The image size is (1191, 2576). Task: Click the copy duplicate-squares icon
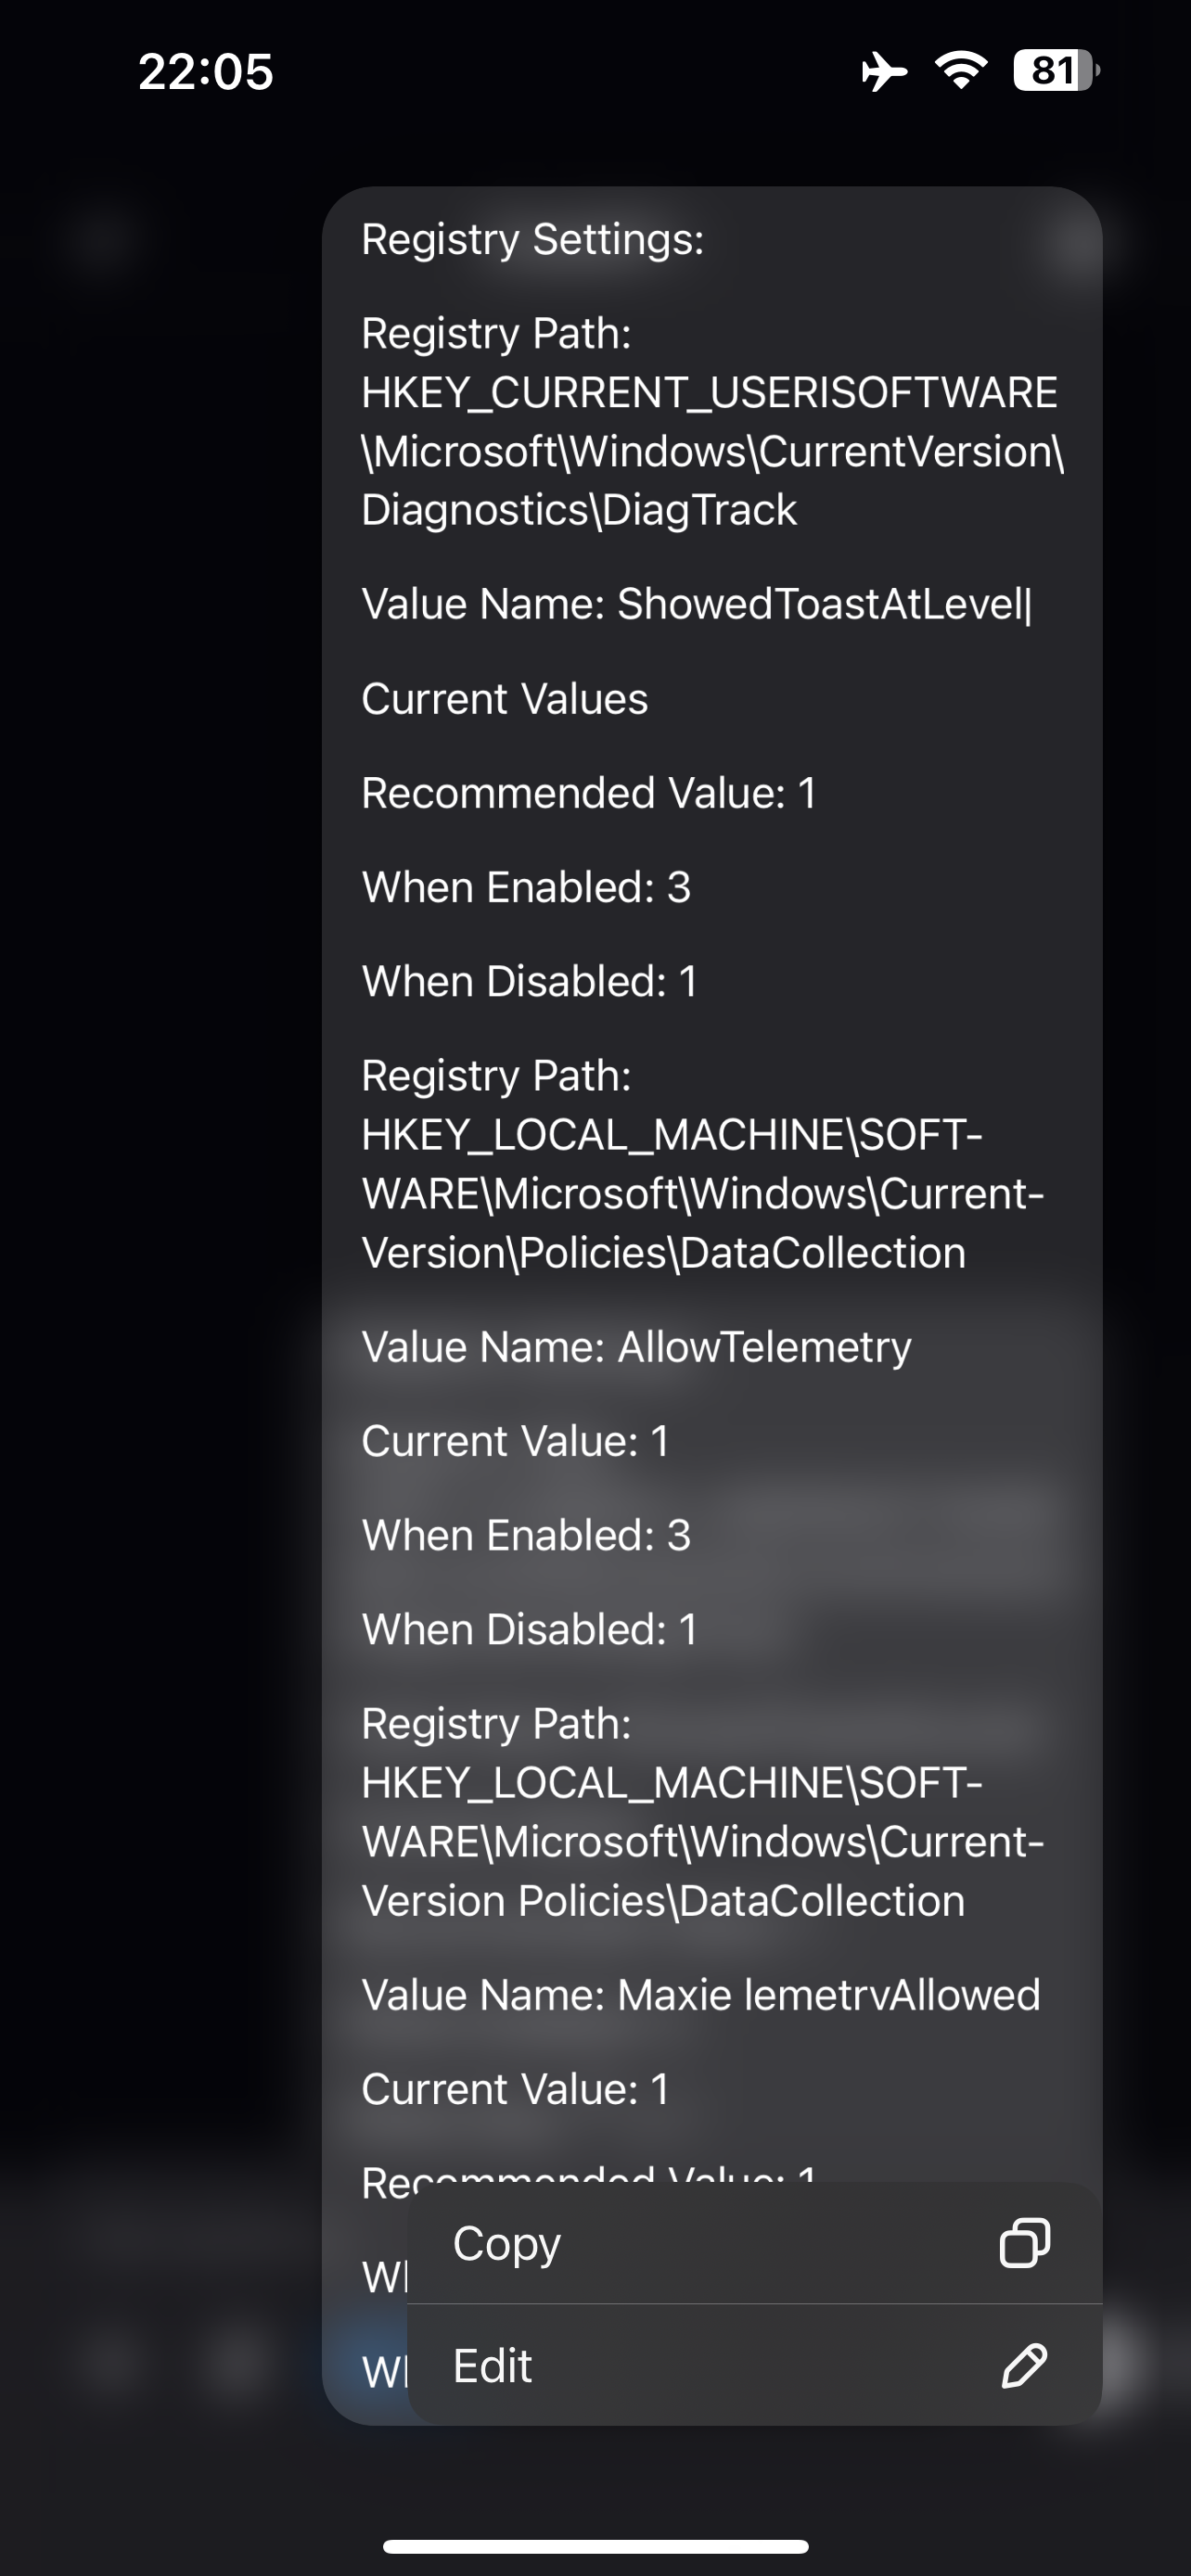coord(1025,2242)
